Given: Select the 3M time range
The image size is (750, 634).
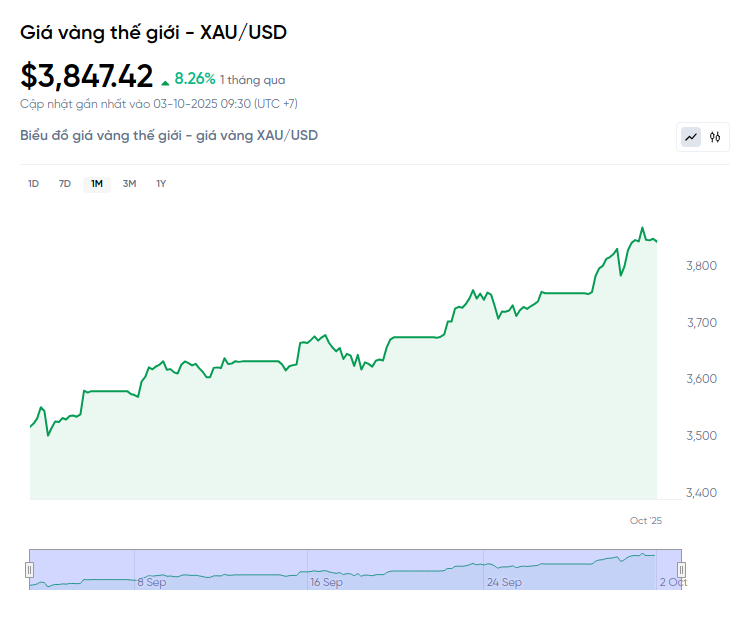Looking at the screenshot, I should tap(129, 183).
